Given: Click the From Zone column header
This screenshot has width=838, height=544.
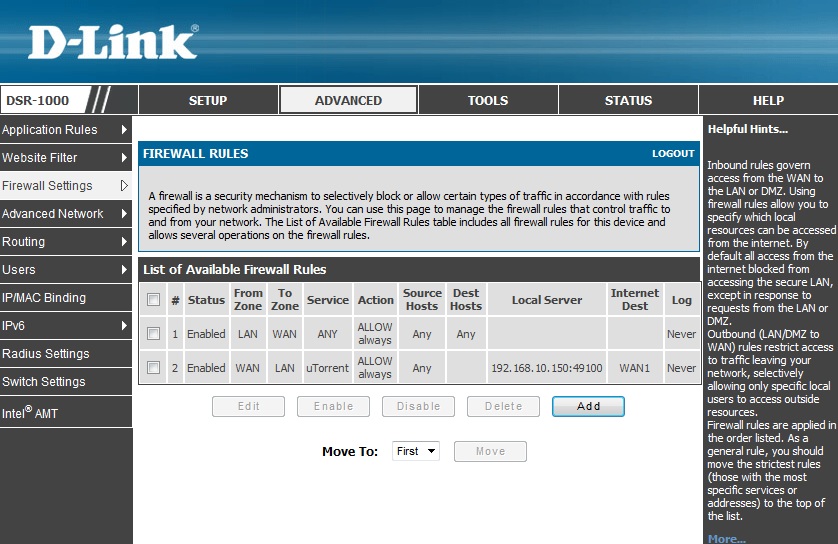Looking at the screenshot, I should pyautogui.click(x=248, y=299).
